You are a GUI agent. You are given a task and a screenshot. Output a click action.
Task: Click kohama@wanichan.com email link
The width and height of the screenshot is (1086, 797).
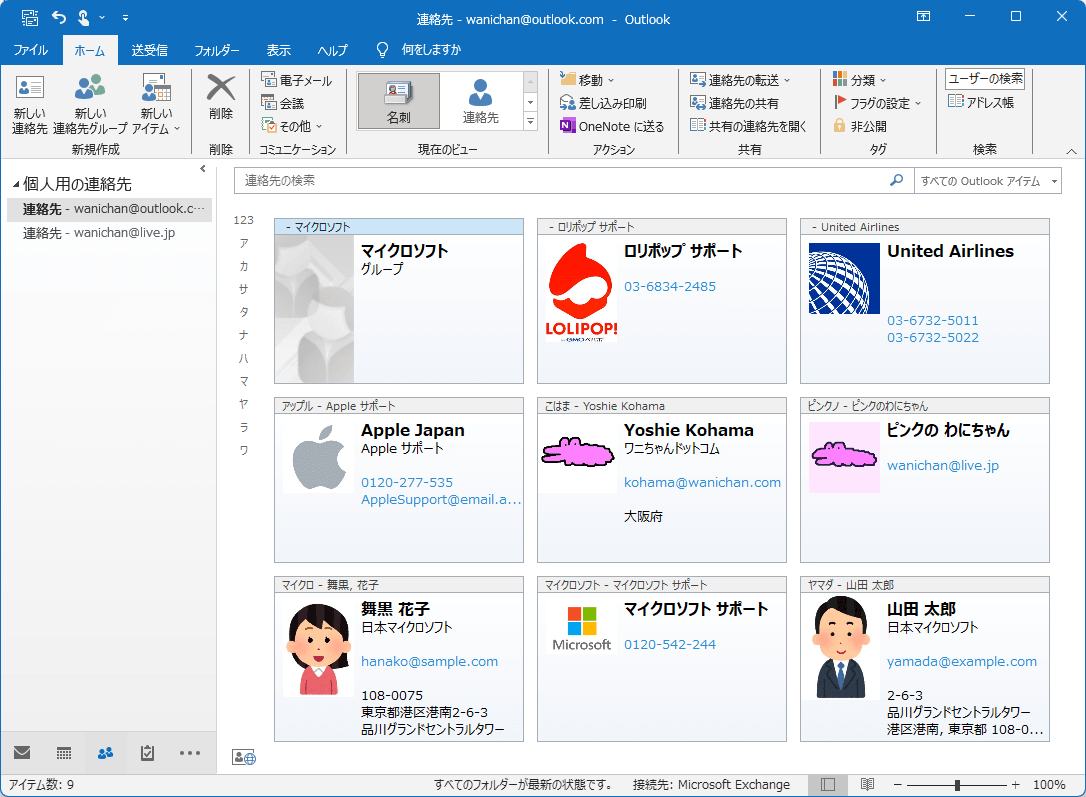702,483
